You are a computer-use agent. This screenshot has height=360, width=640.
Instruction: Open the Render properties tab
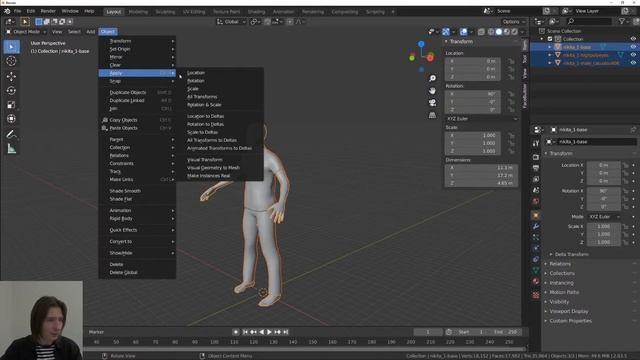pyautogui.click(x=536, y=157)
